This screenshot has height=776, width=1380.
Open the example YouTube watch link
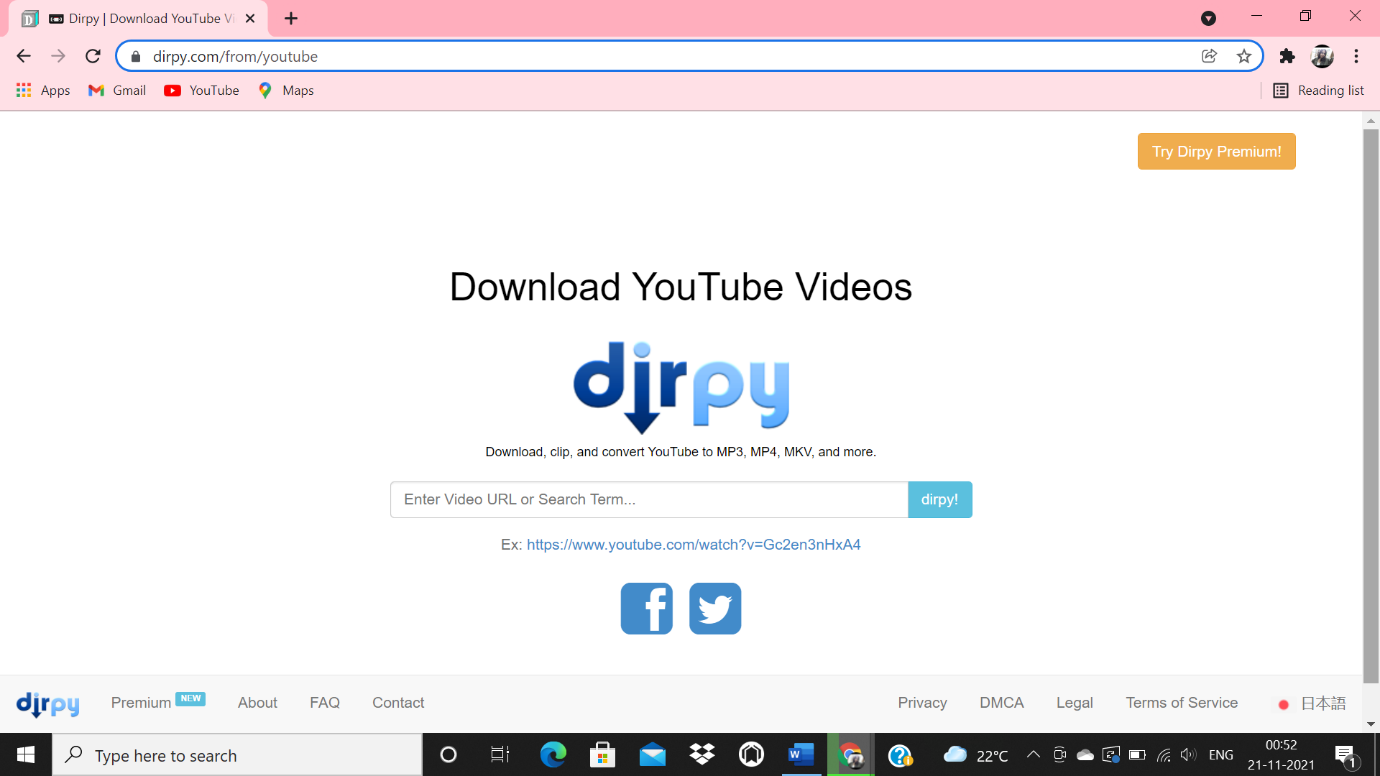coord(694,545)
